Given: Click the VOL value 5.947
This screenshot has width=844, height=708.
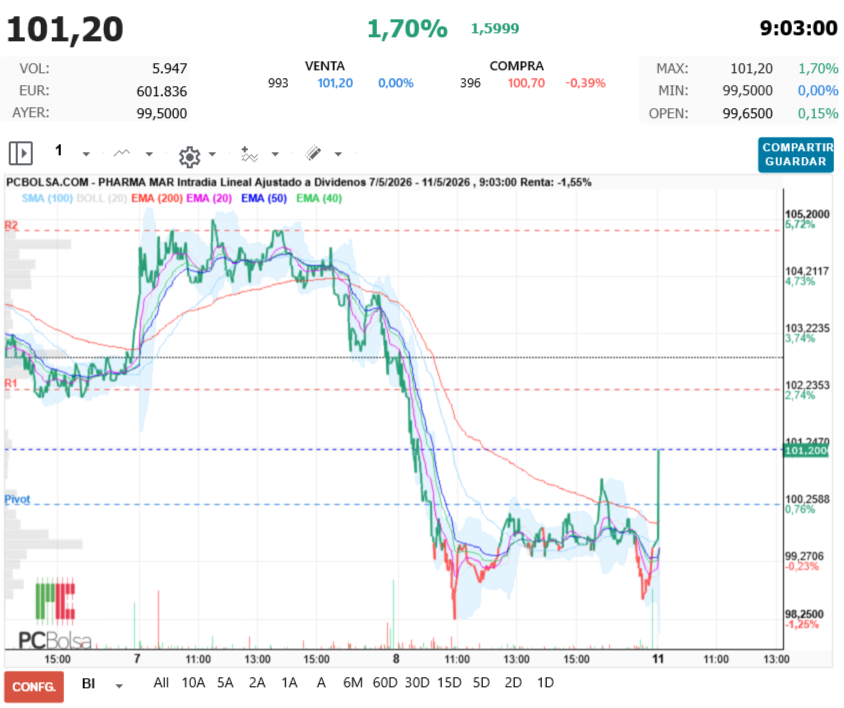Looking at the screenshot, I should tap(170, 68).
